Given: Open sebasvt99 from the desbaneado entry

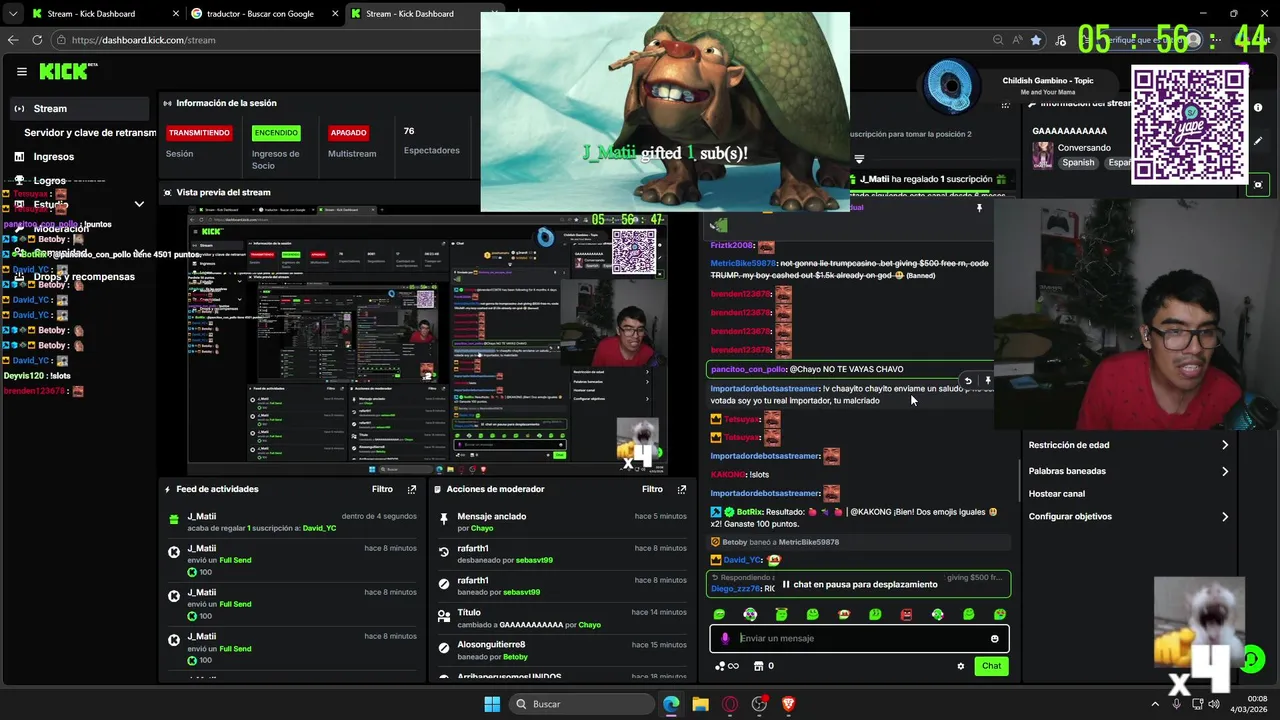Looking at the screenshot, I should coord(534,561).
